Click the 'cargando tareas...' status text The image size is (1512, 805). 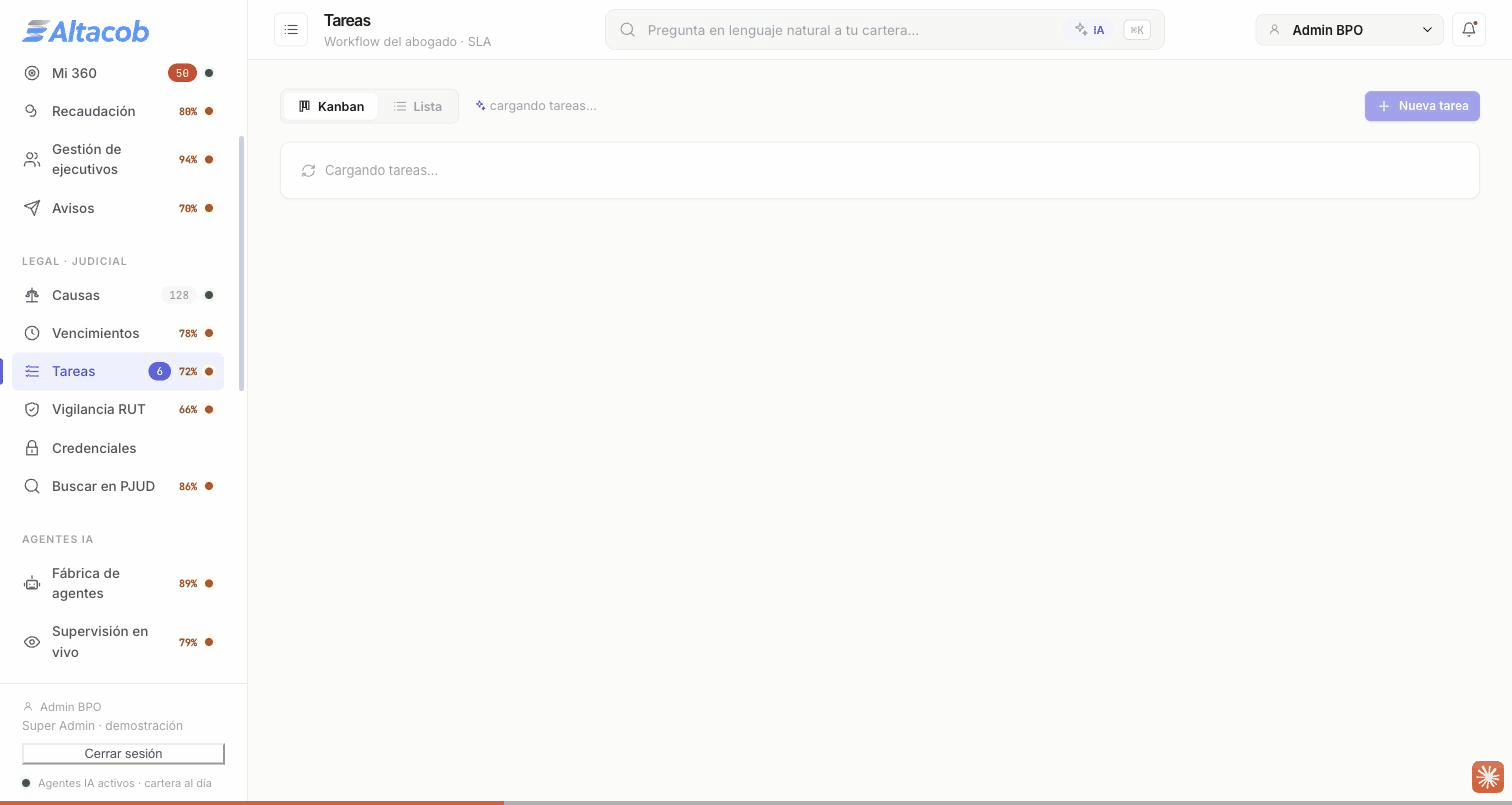click(543, 106)
